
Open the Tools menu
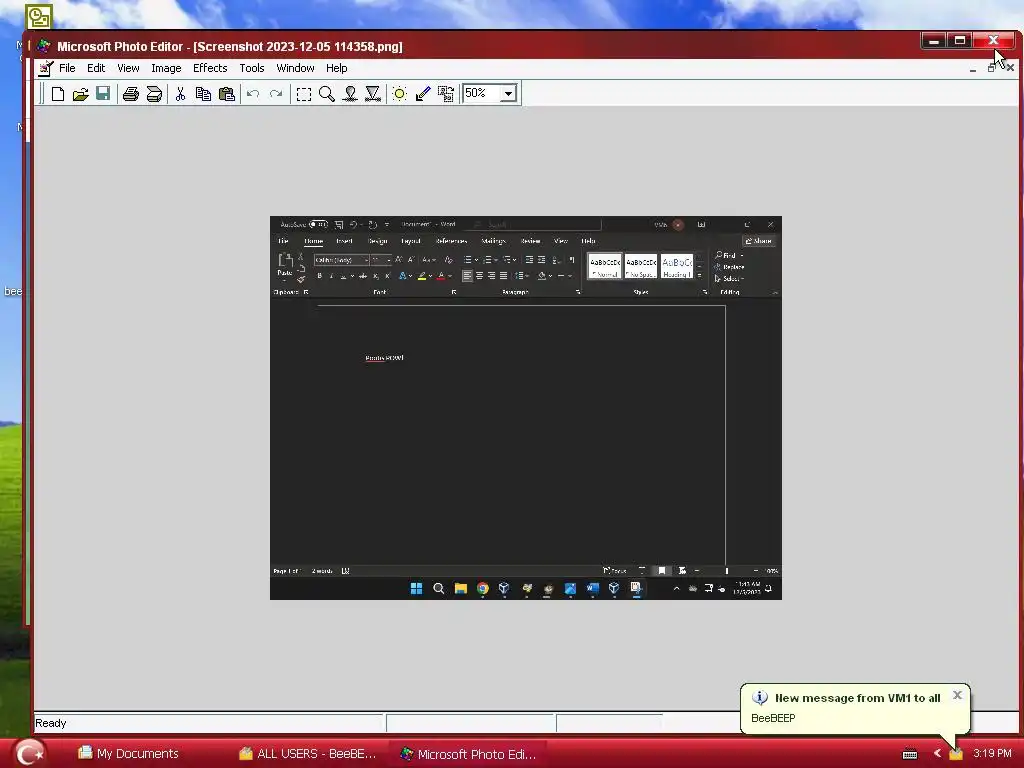click(x=251, y=68)
